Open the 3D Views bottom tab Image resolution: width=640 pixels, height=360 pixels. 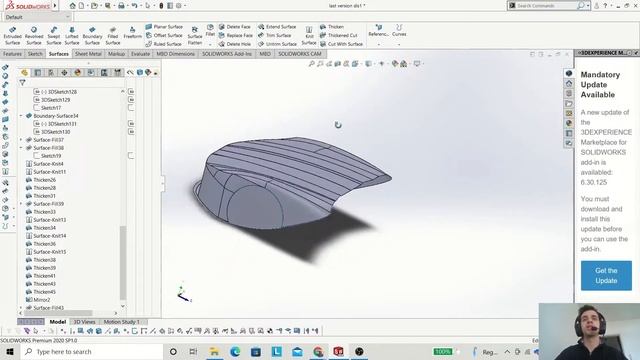[84, 322]
